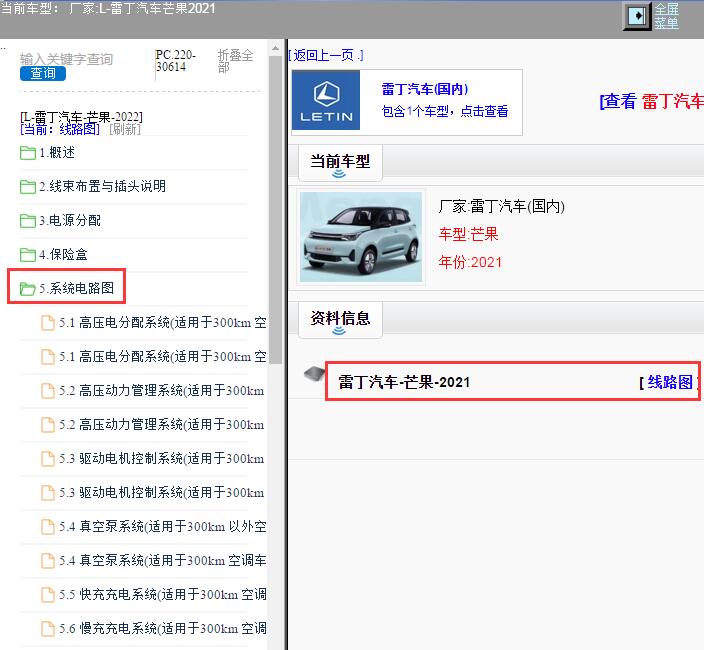704x650 pixels.
Task: Open 5.4 真空泵系统 空调车 document
Action: 163,560
